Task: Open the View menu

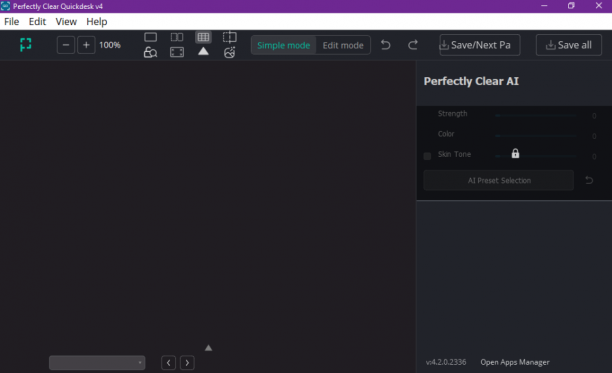Action: pos(66,22)
